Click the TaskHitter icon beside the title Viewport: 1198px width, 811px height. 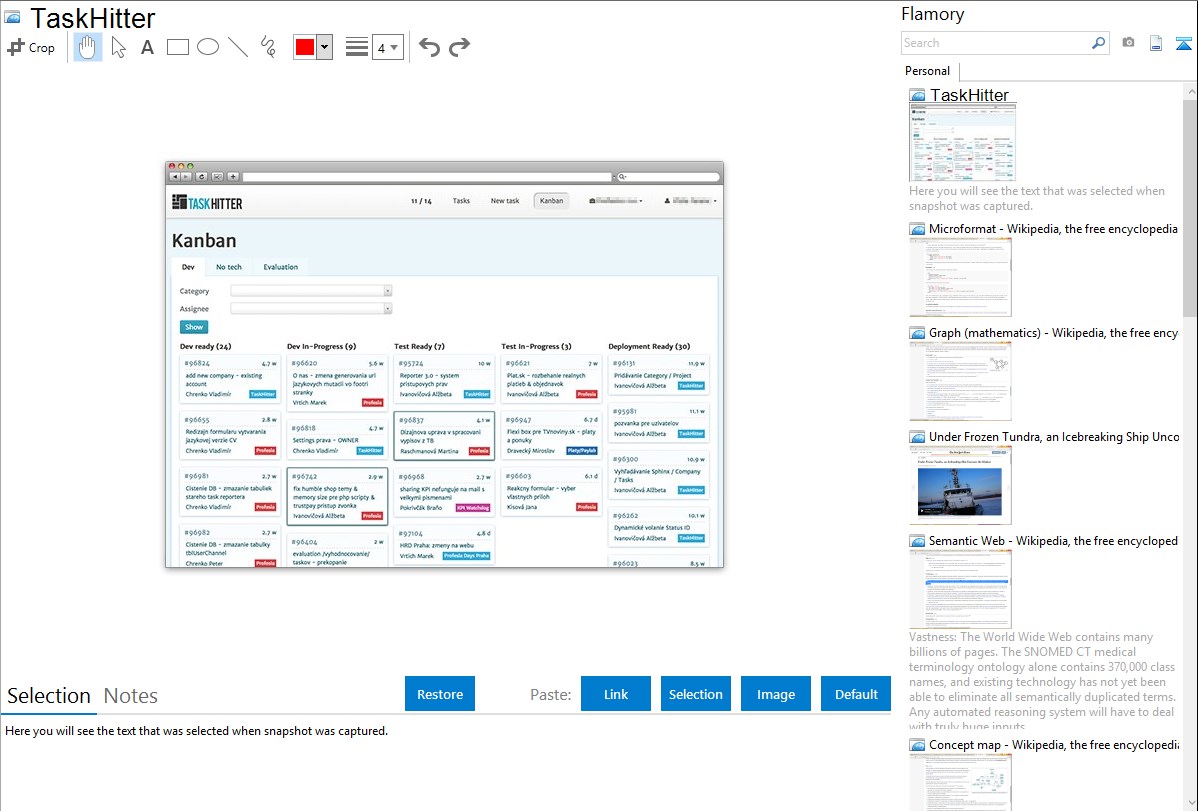point(12,18)
